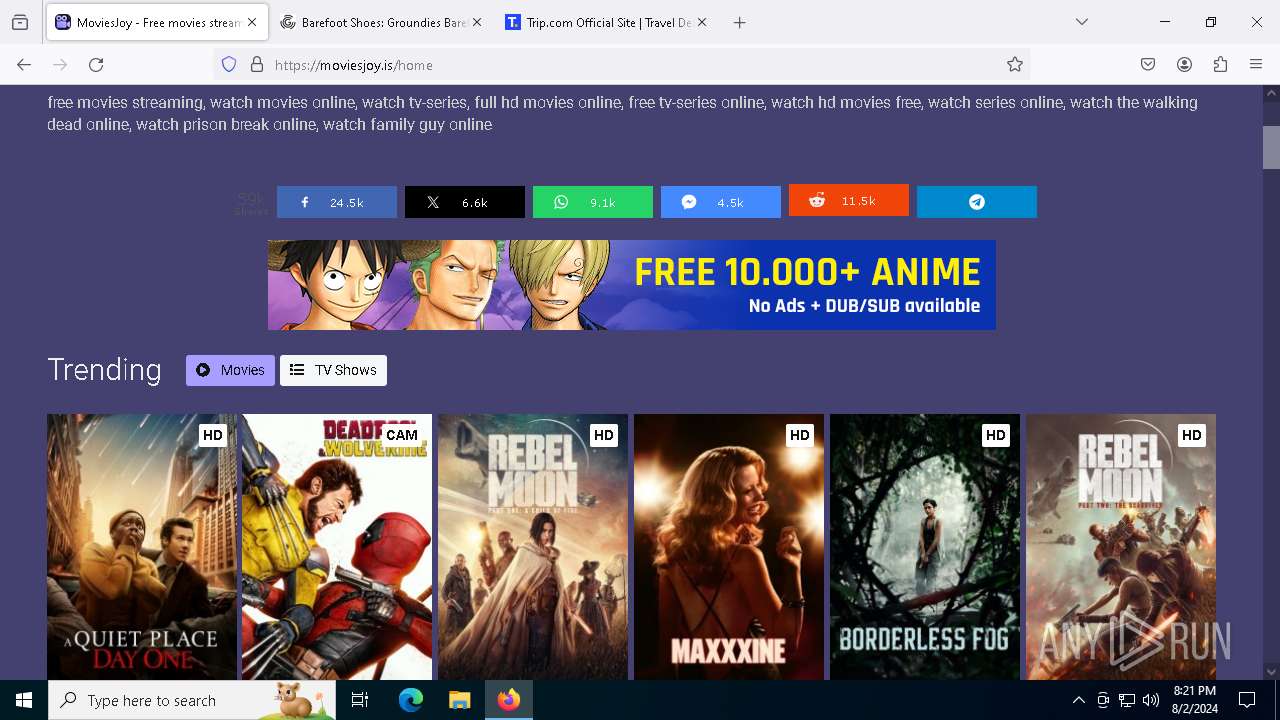Open Rebel Moon Part One poster
This screenshot has height=720, width=1280.
point(533,547)
